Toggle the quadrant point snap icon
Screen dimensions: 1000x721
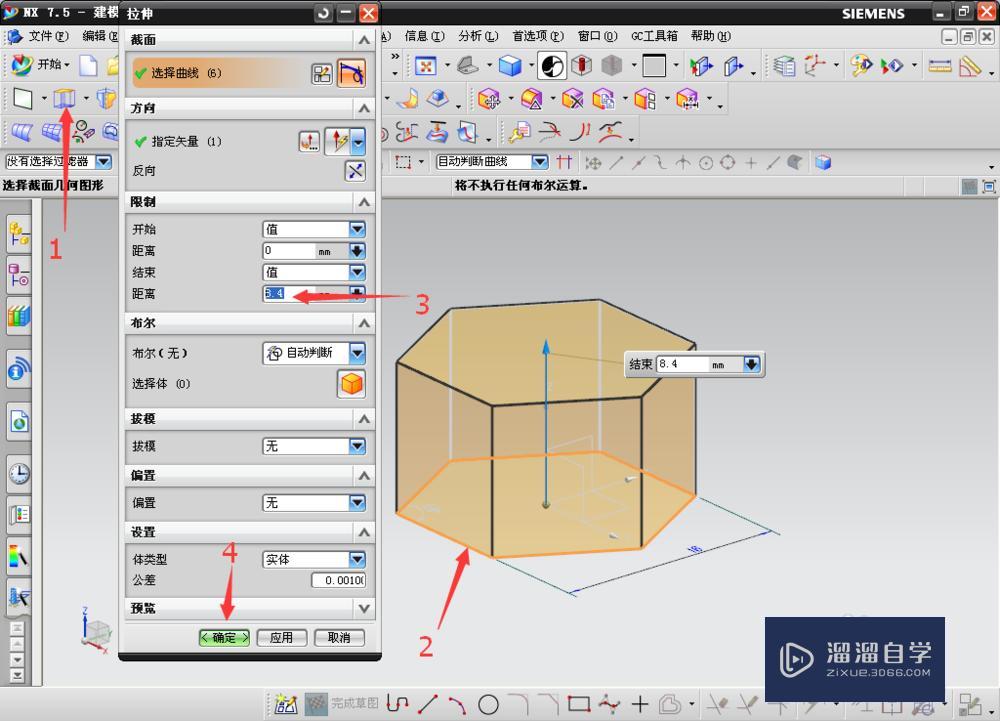[x=728, y=163]
